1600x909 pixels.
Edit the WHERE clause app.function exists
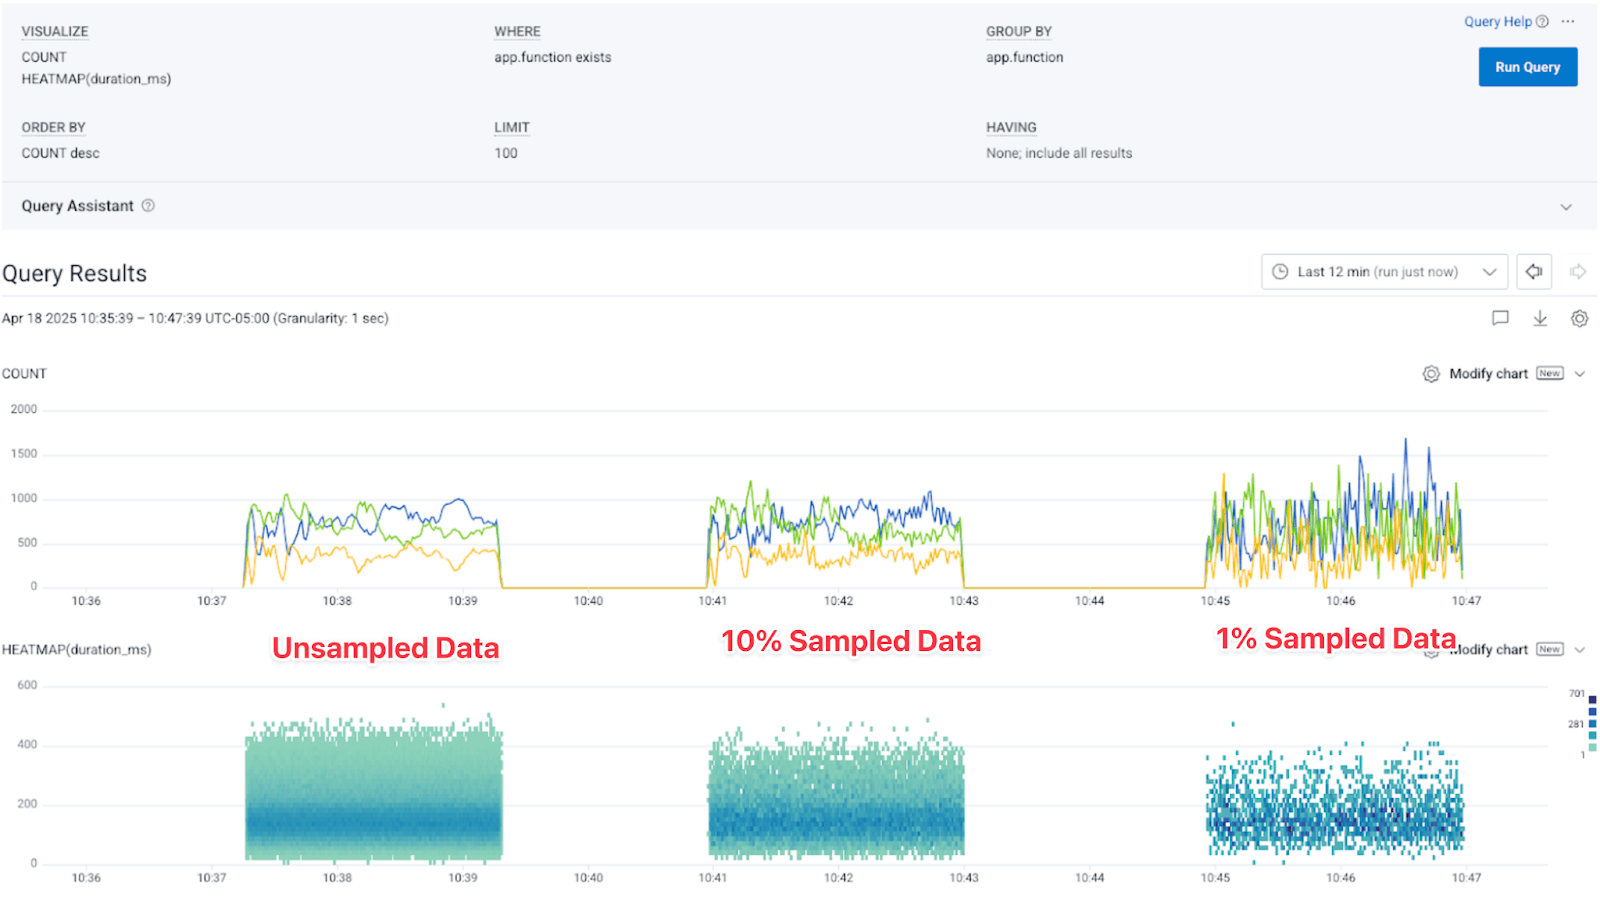[x=552, y=58]
